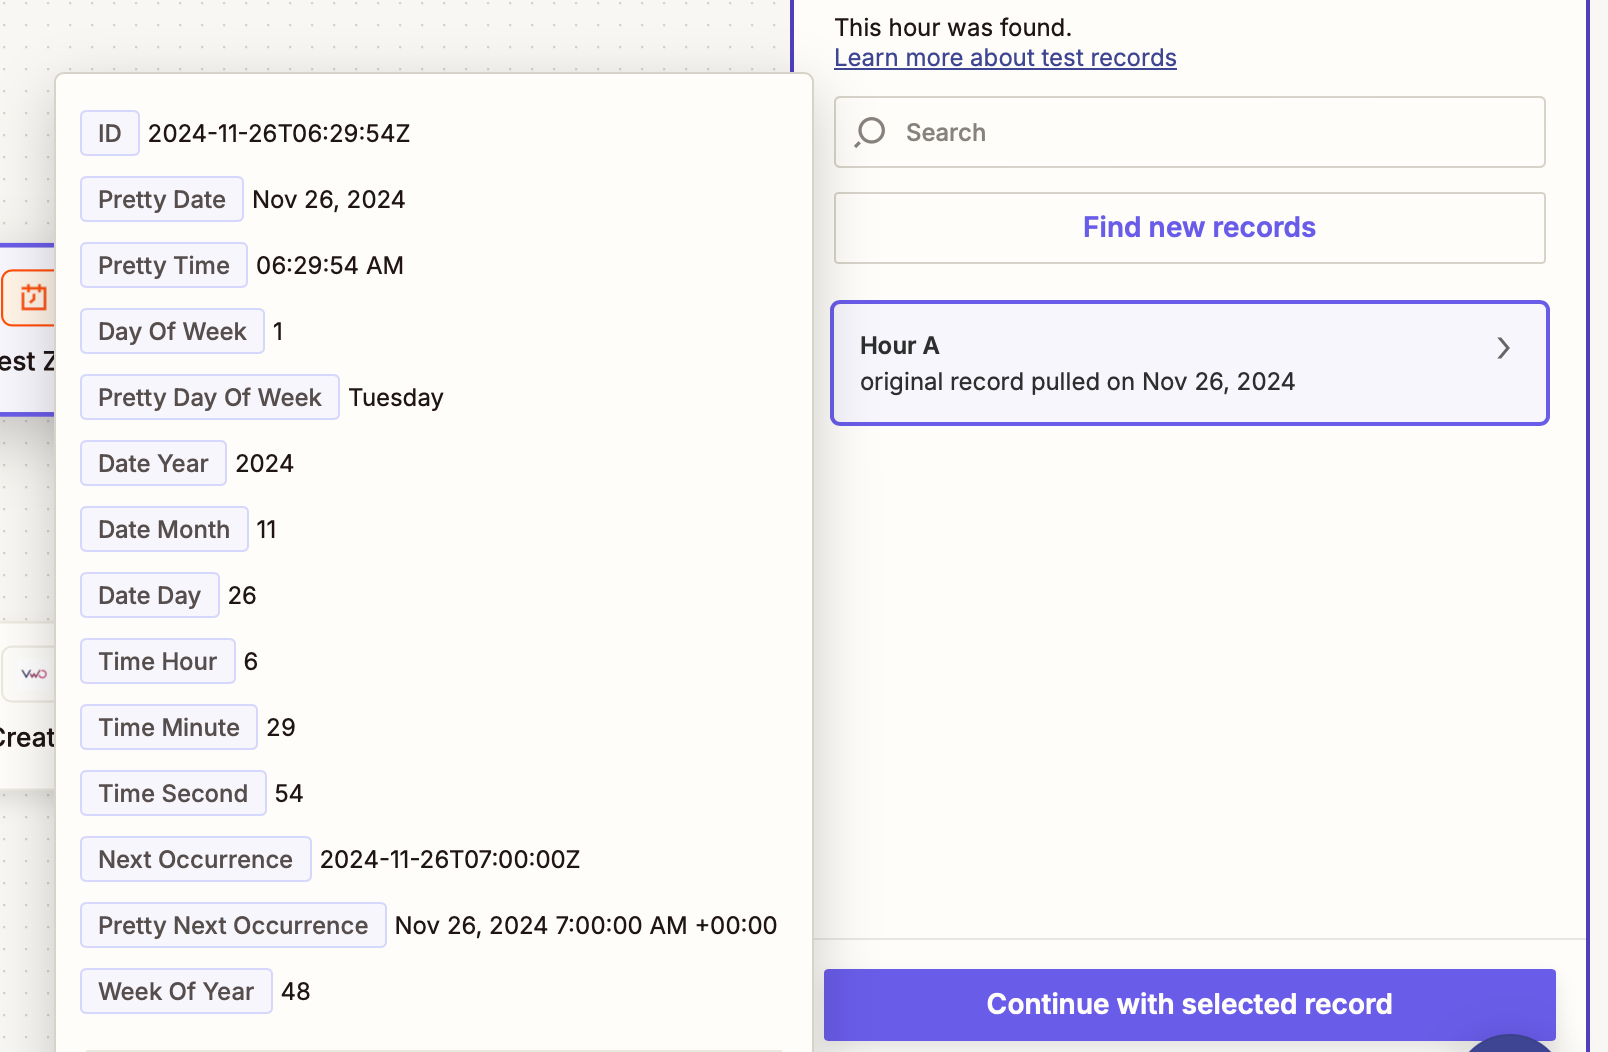1608x1052 pixels.
Task: Click Find new records button
Action: tap(1190, 228)
